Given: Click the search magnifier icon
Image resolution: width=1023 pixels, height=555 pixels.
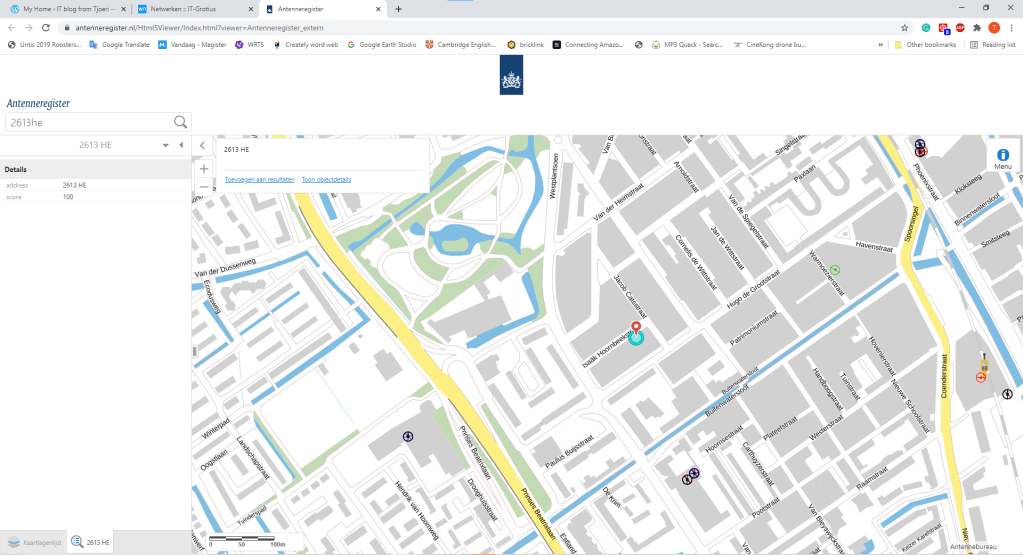Looking at the screenshot, I should tap(181, 122).
